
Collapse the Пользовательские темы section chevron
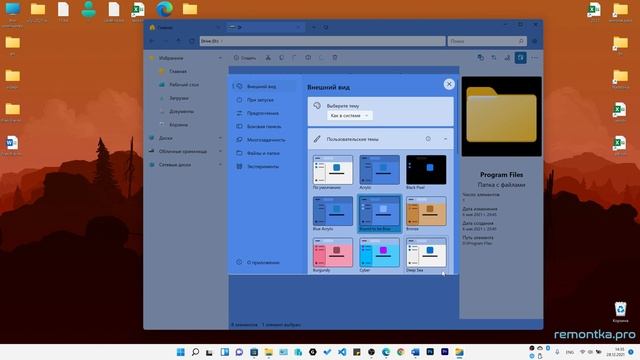point(445,139)
